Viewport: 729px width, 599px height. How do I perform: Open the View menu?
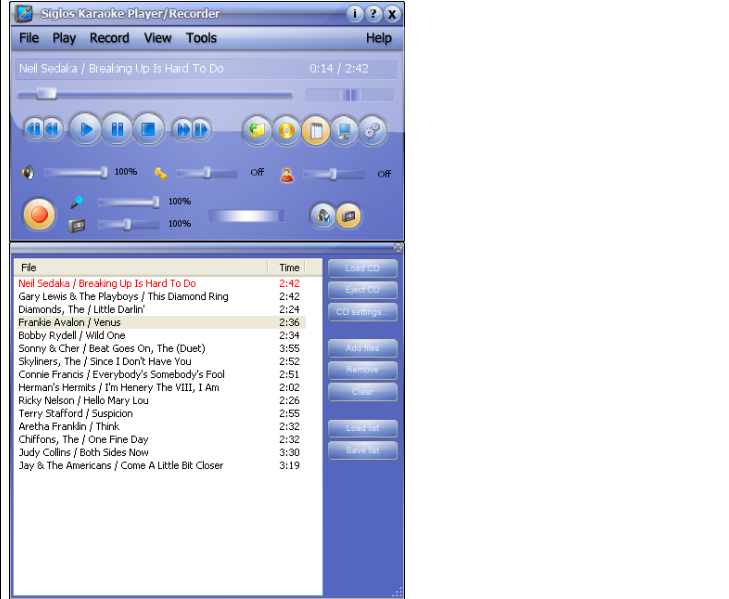(x=158, y=38)
